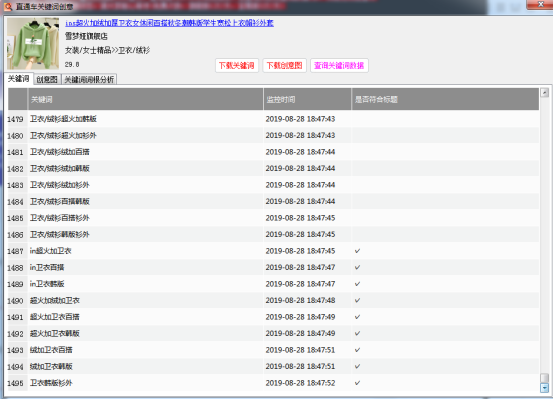Click row number 1479

(x=15, y=119)
